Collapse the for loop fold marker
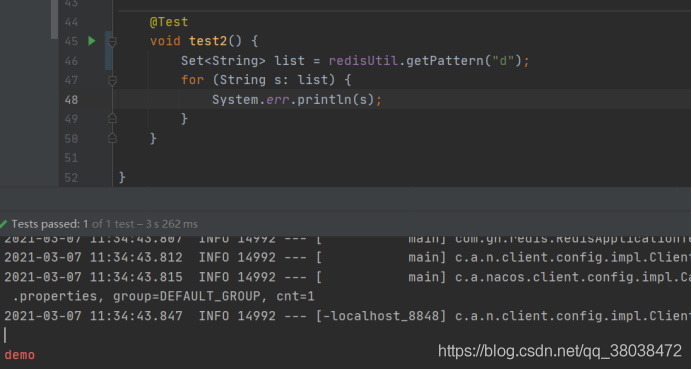Image resolution: width=692 pixels, height=370 pixels. tap(113, 80)
